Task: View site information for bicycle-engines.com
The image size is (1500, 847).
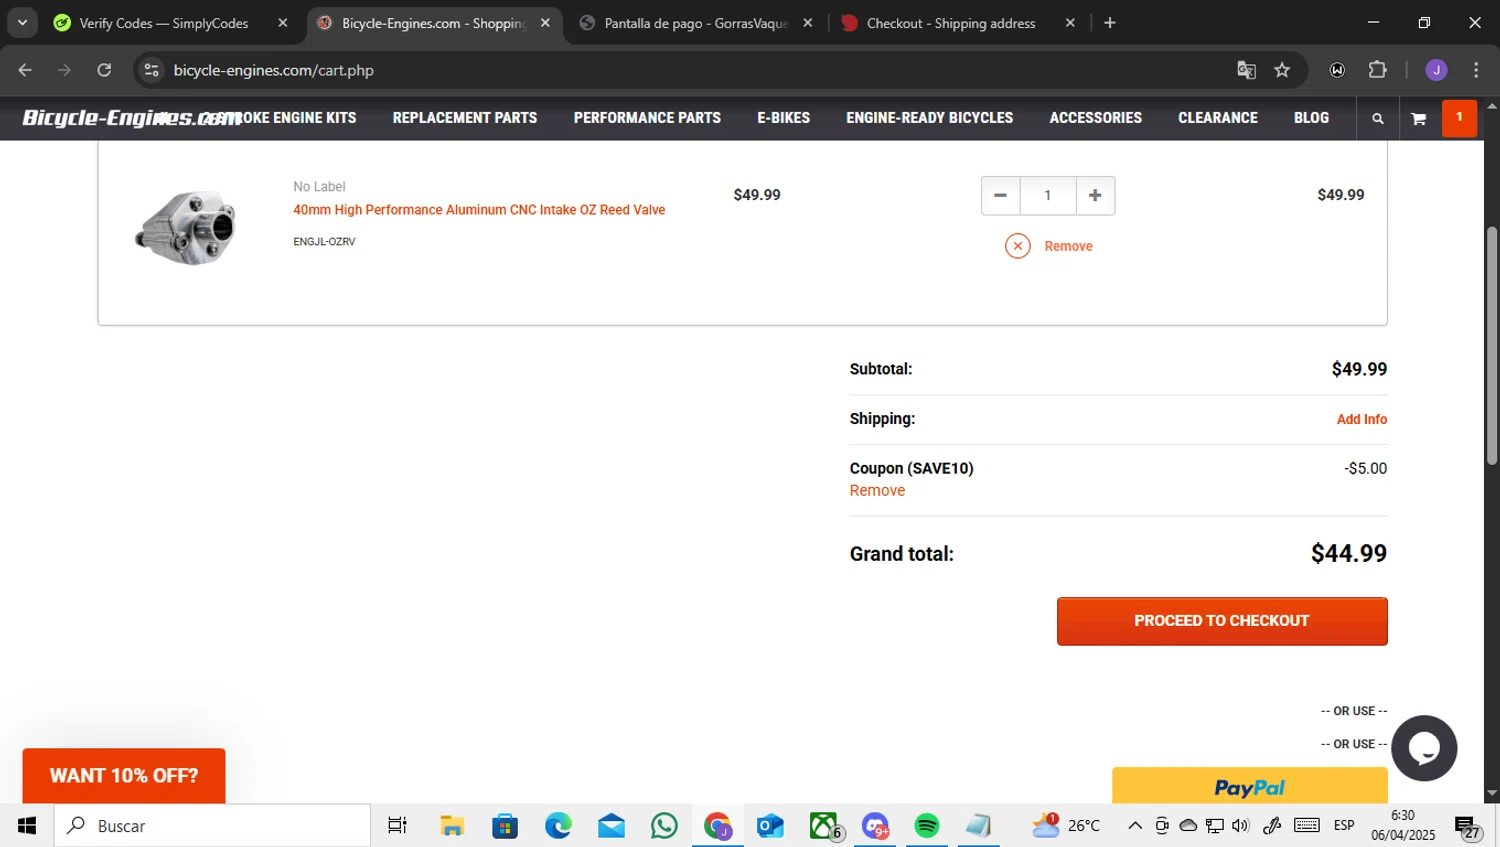Action: (151, 70)
